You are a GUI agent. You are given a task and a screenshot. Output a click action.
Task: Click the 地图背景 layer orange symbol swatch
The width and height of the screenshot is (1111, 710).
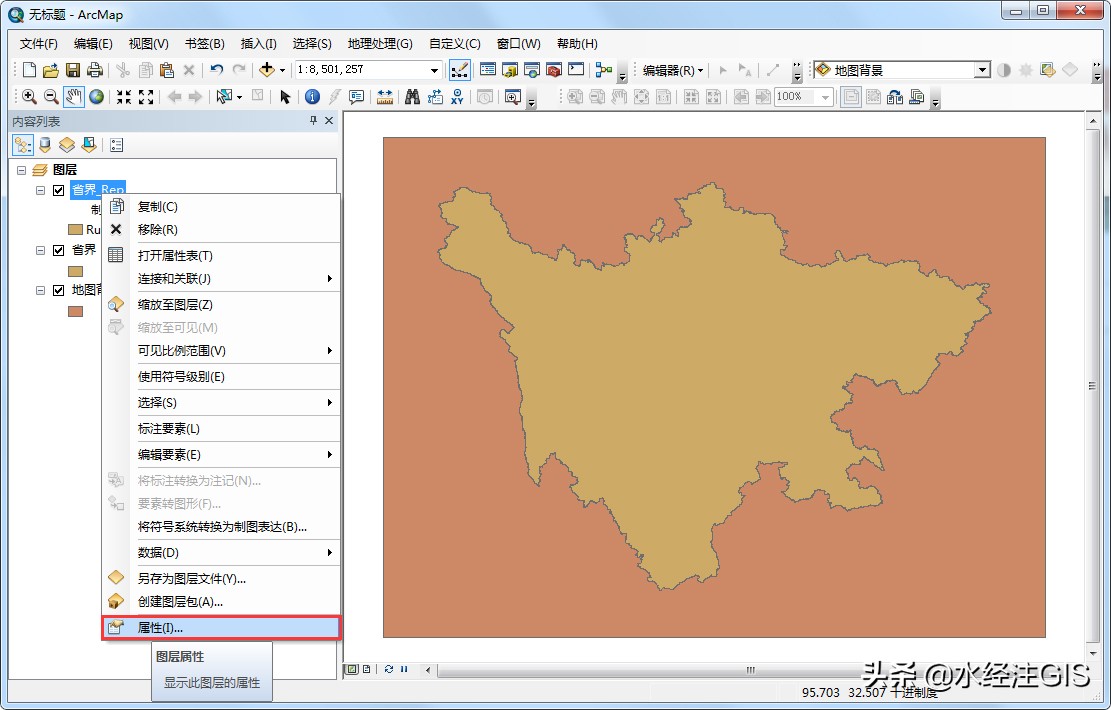coord(75,311)
